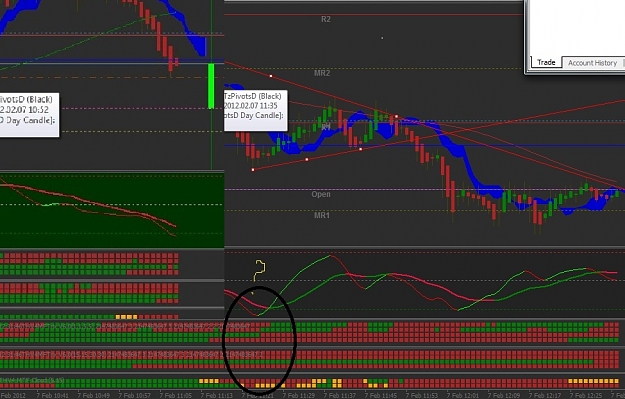
Task: Select the MR1 pivot level label
Action: pyautogui.click(x=322, y=215)
